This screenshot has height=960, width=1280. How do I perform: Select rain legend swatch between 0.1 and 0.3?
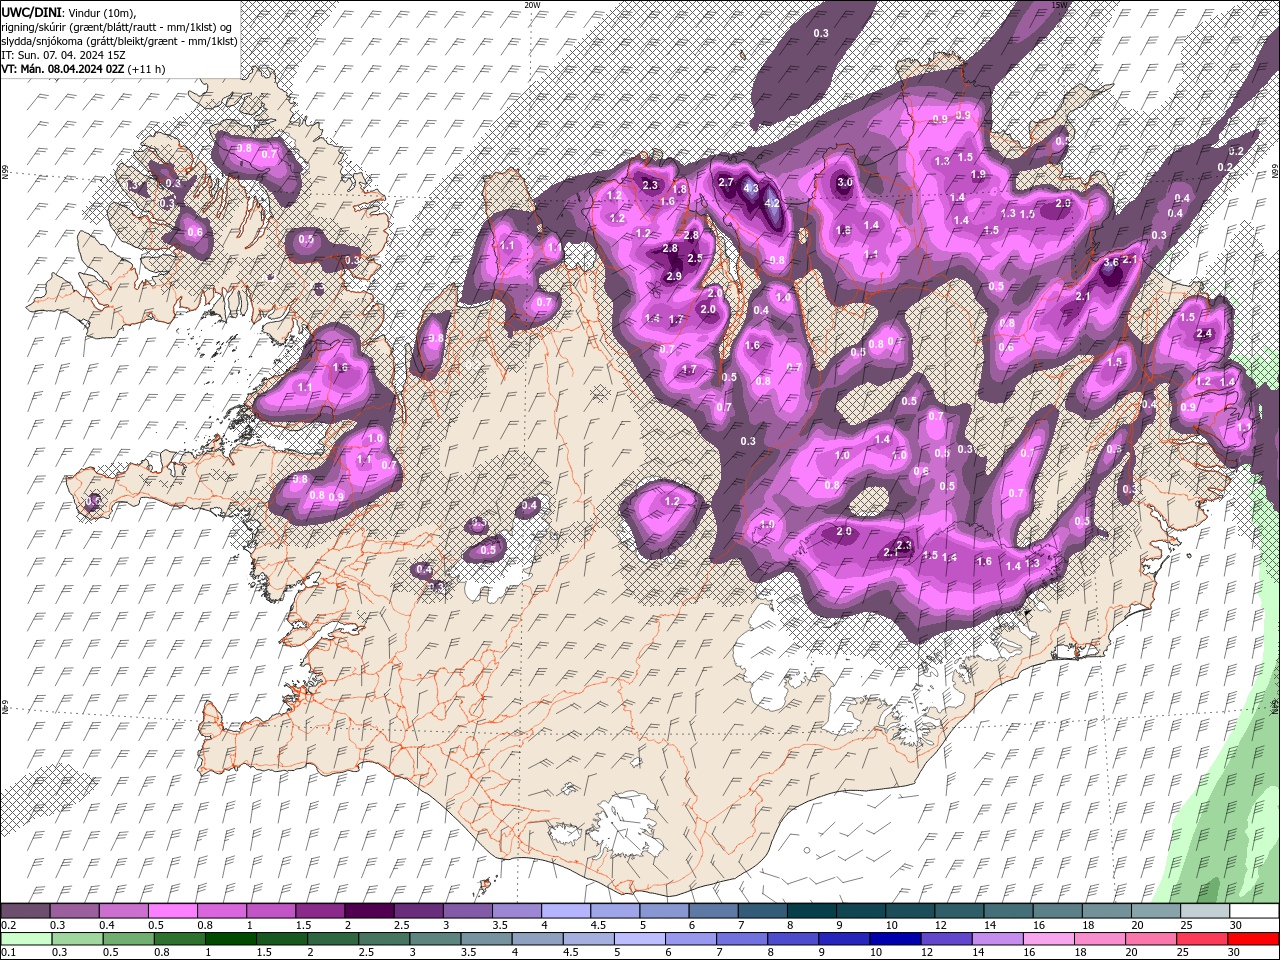pyautogui.click(x=26, y=939)
